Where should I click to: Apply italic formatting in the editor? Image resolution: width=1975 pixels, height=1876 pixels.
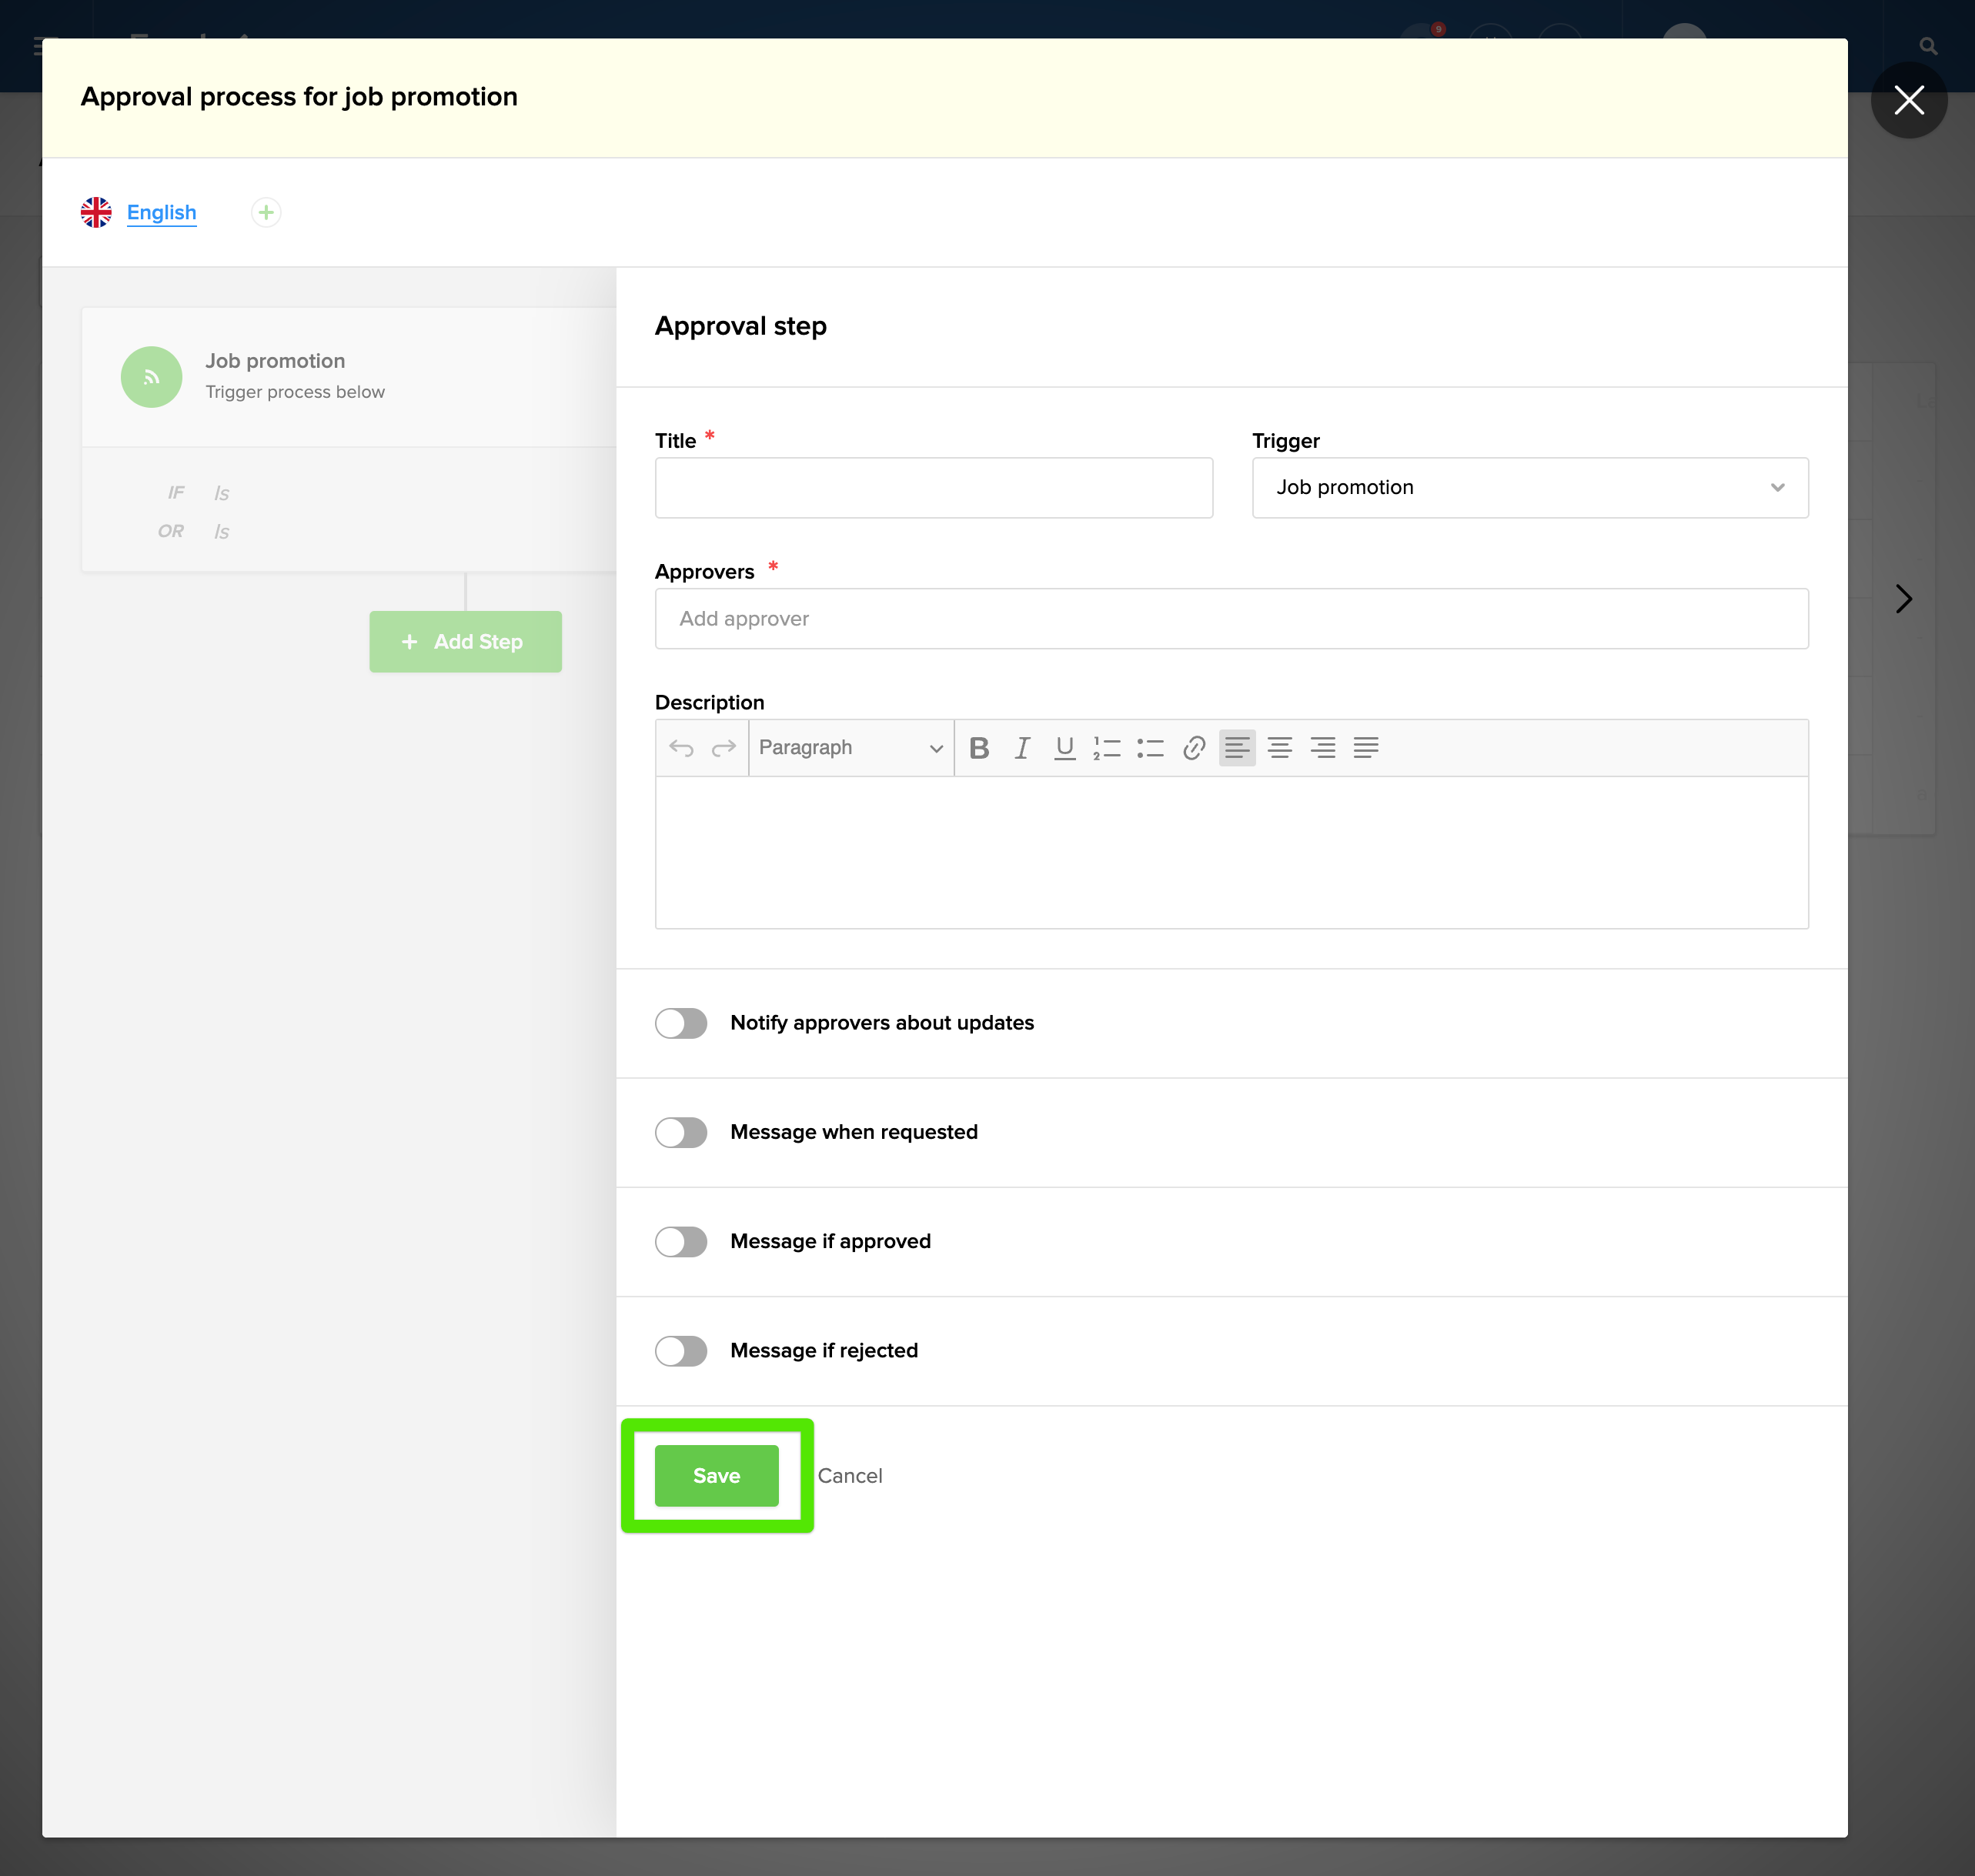click(x=1022, y=748)
